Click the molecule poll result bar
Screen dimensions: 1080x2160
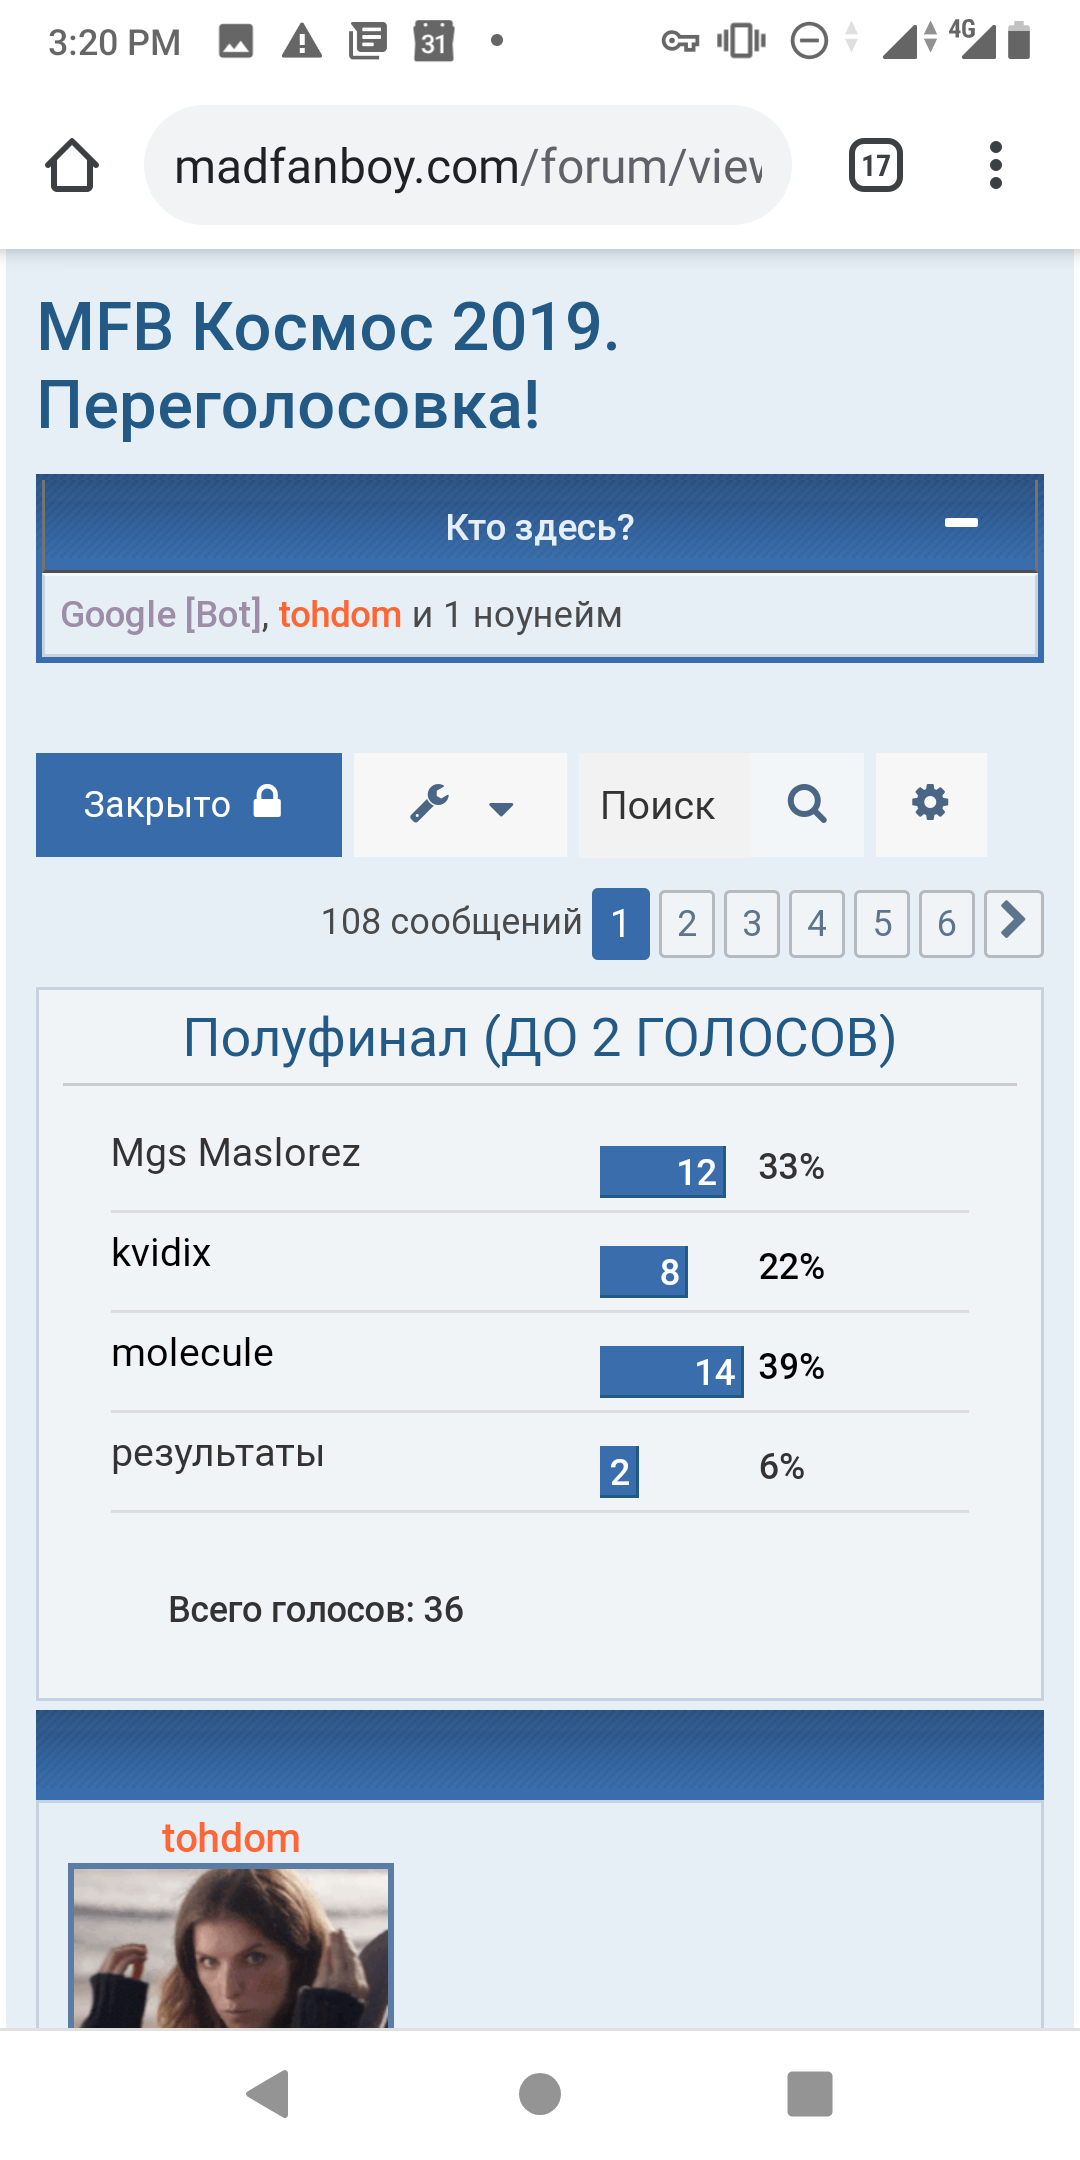[x=671, y=1371]
